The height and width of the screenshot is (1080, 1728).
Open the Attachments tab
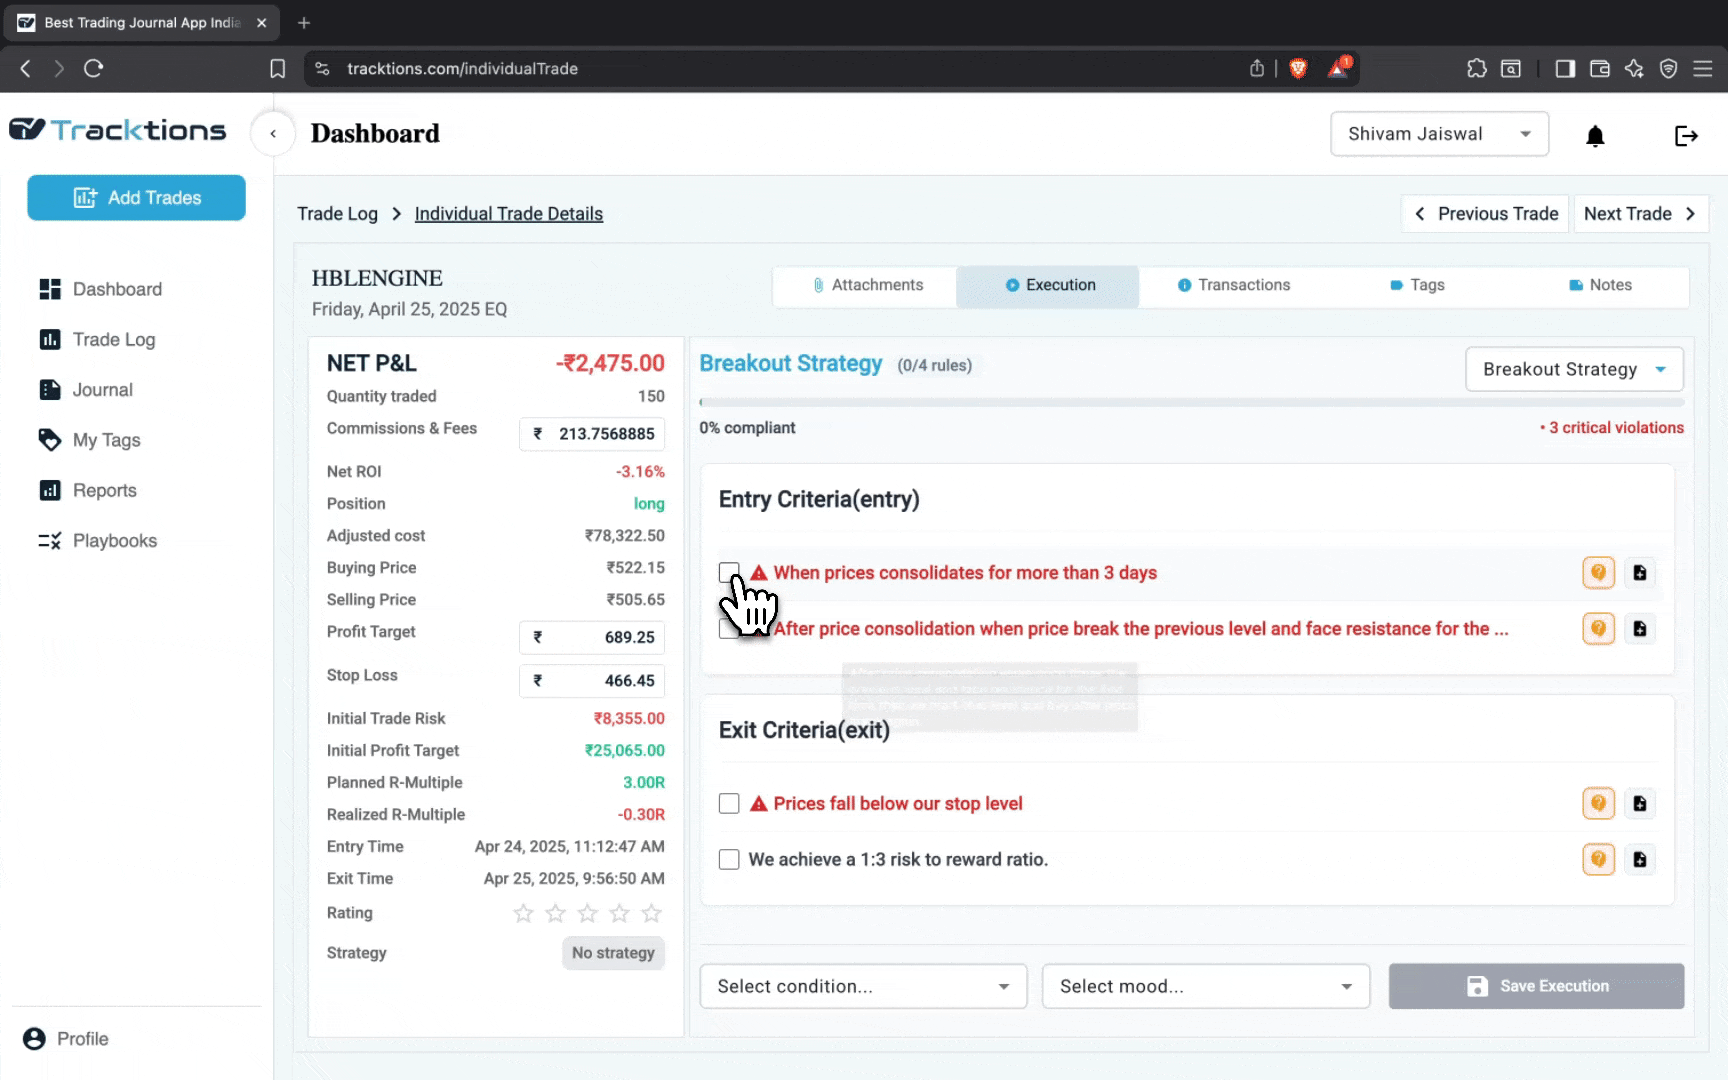point(866,285)
